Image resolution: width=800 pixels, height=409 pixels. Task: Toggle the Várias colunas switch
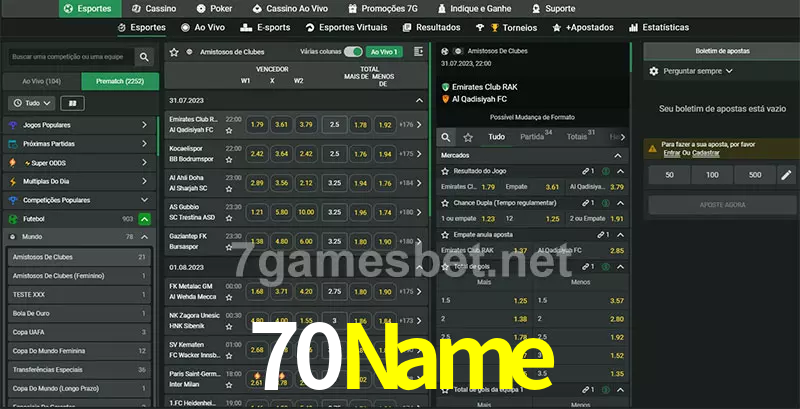pos(353,51)
